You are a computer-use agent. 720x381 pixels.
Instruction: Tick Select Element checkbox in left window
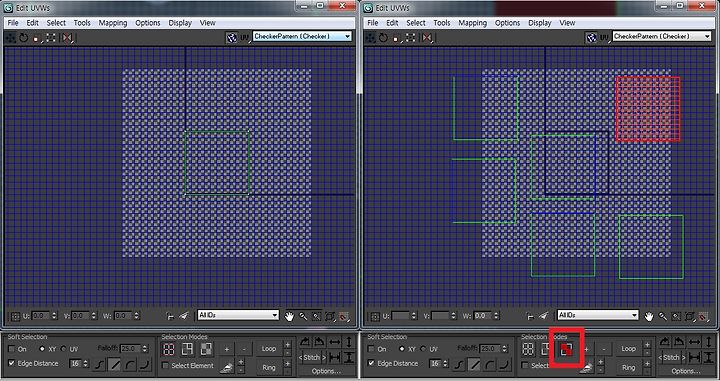165,366
